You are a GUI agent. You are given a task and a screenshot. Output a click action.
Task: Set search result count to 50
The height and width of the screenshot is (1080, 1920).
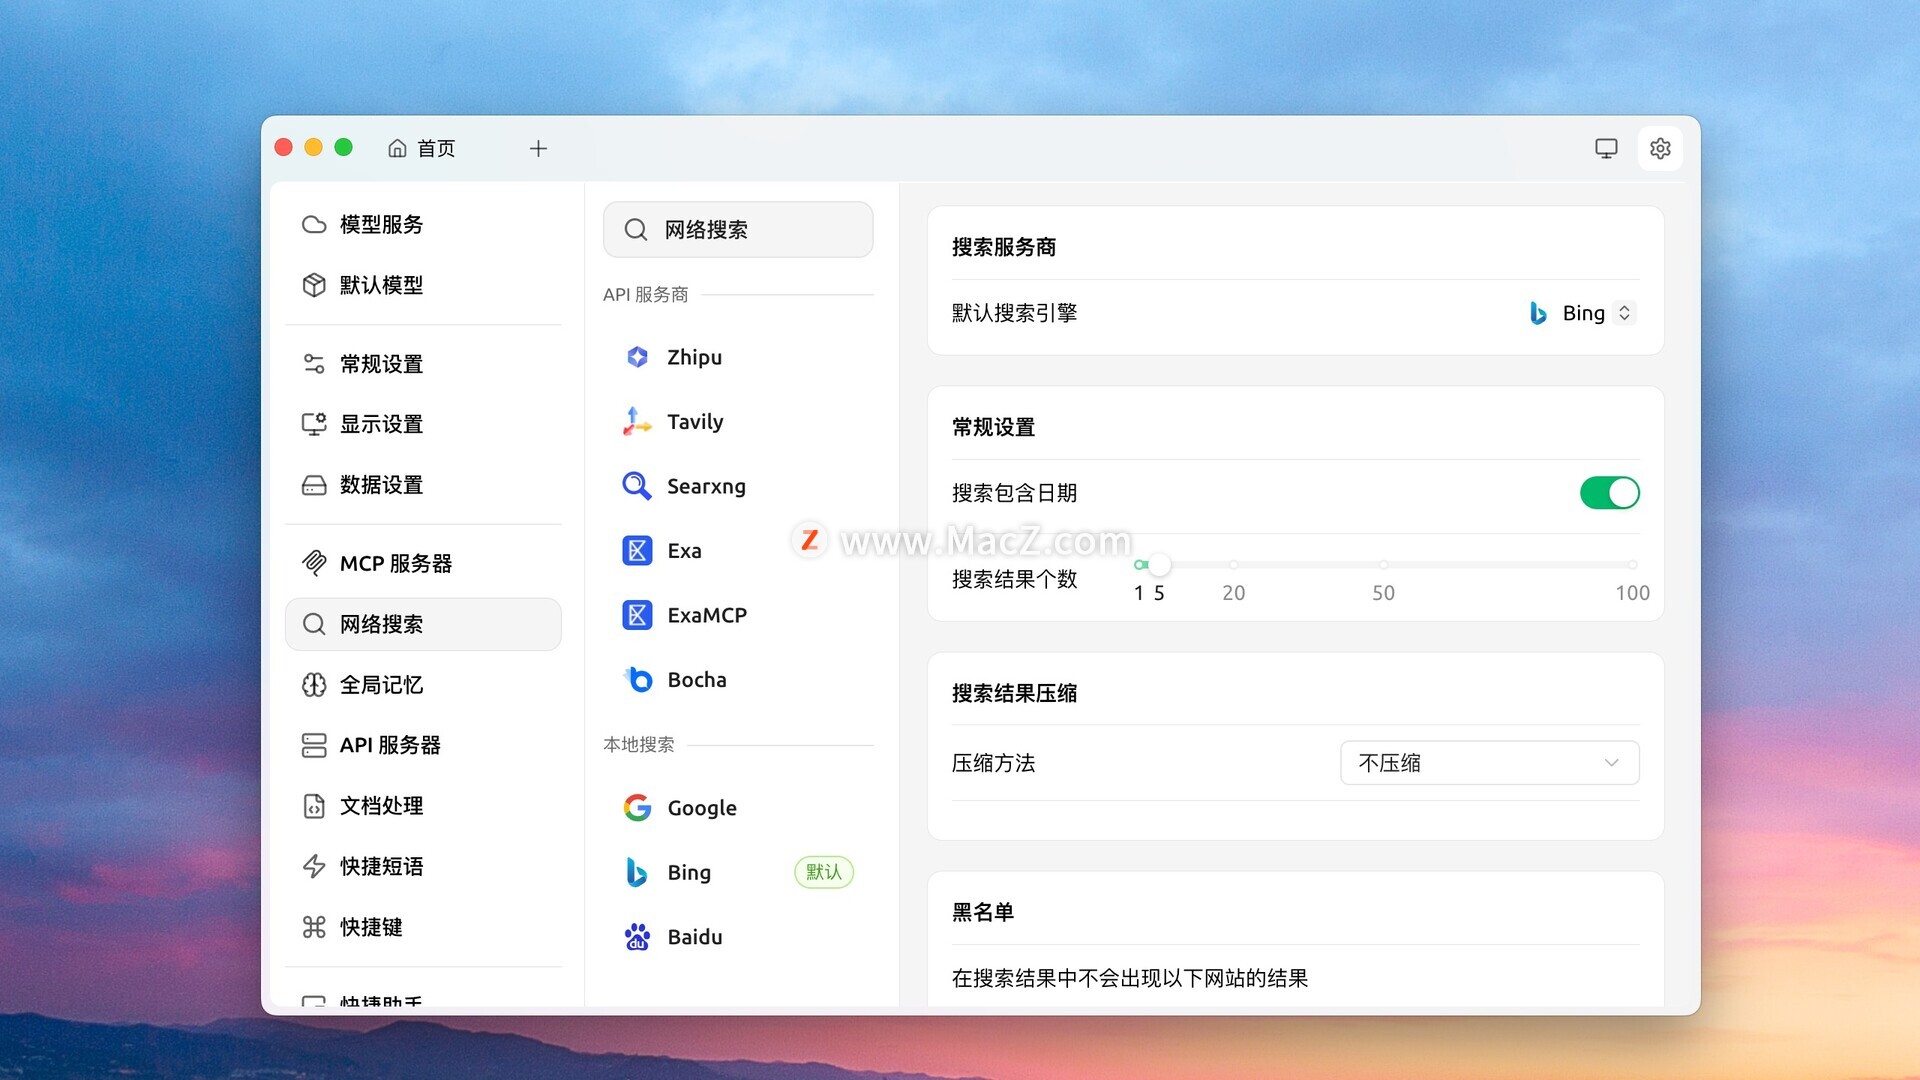(1383, 566)
